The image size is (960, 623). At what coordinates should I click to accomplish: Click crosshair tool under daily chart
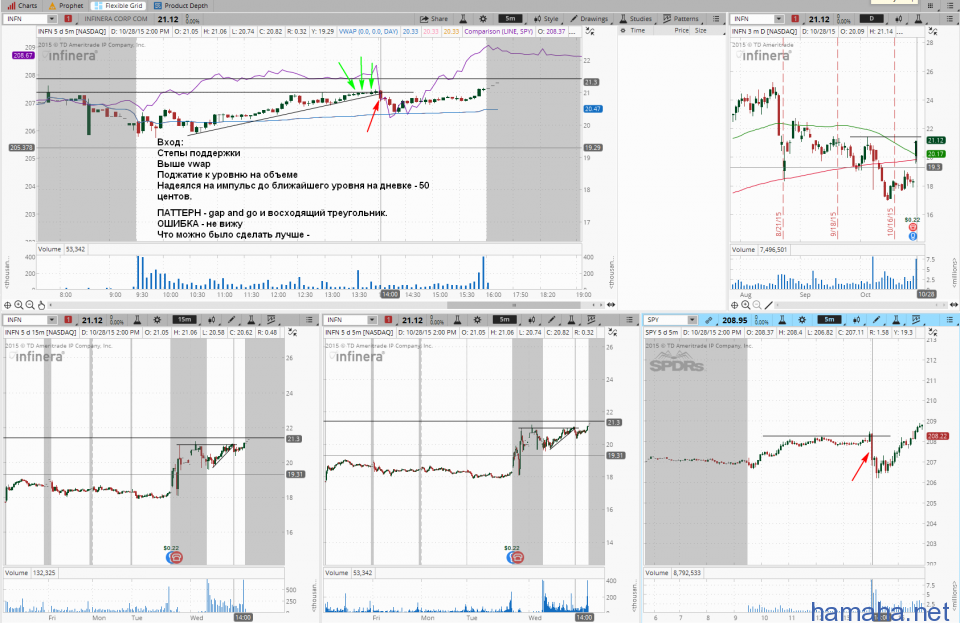point(735,305)
